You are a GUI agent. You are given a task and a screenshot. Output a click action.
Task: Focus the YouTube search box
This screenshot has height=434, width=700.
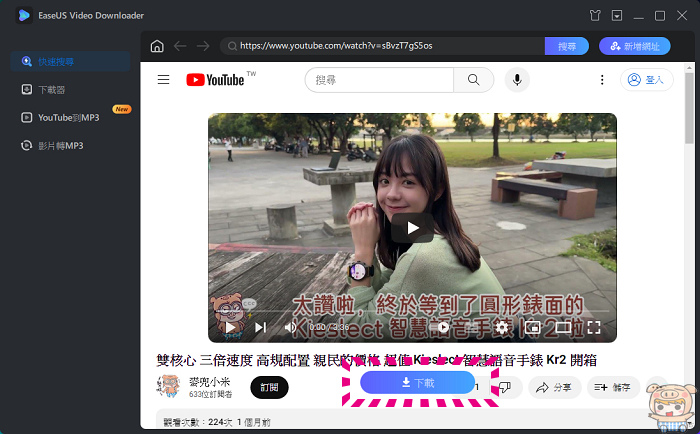pyautogui.click(x=379, y=80)
